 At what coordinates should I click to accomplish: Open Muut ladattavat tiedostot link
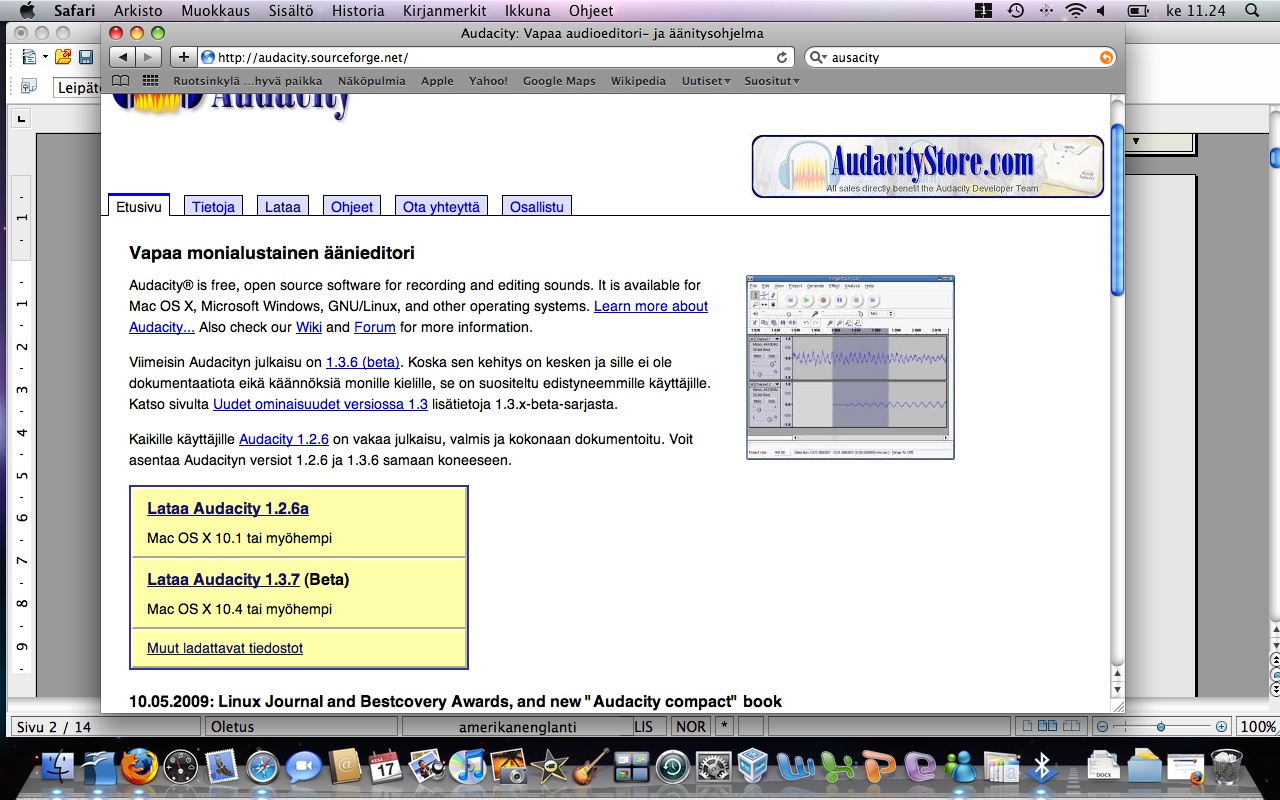[225, 648]
